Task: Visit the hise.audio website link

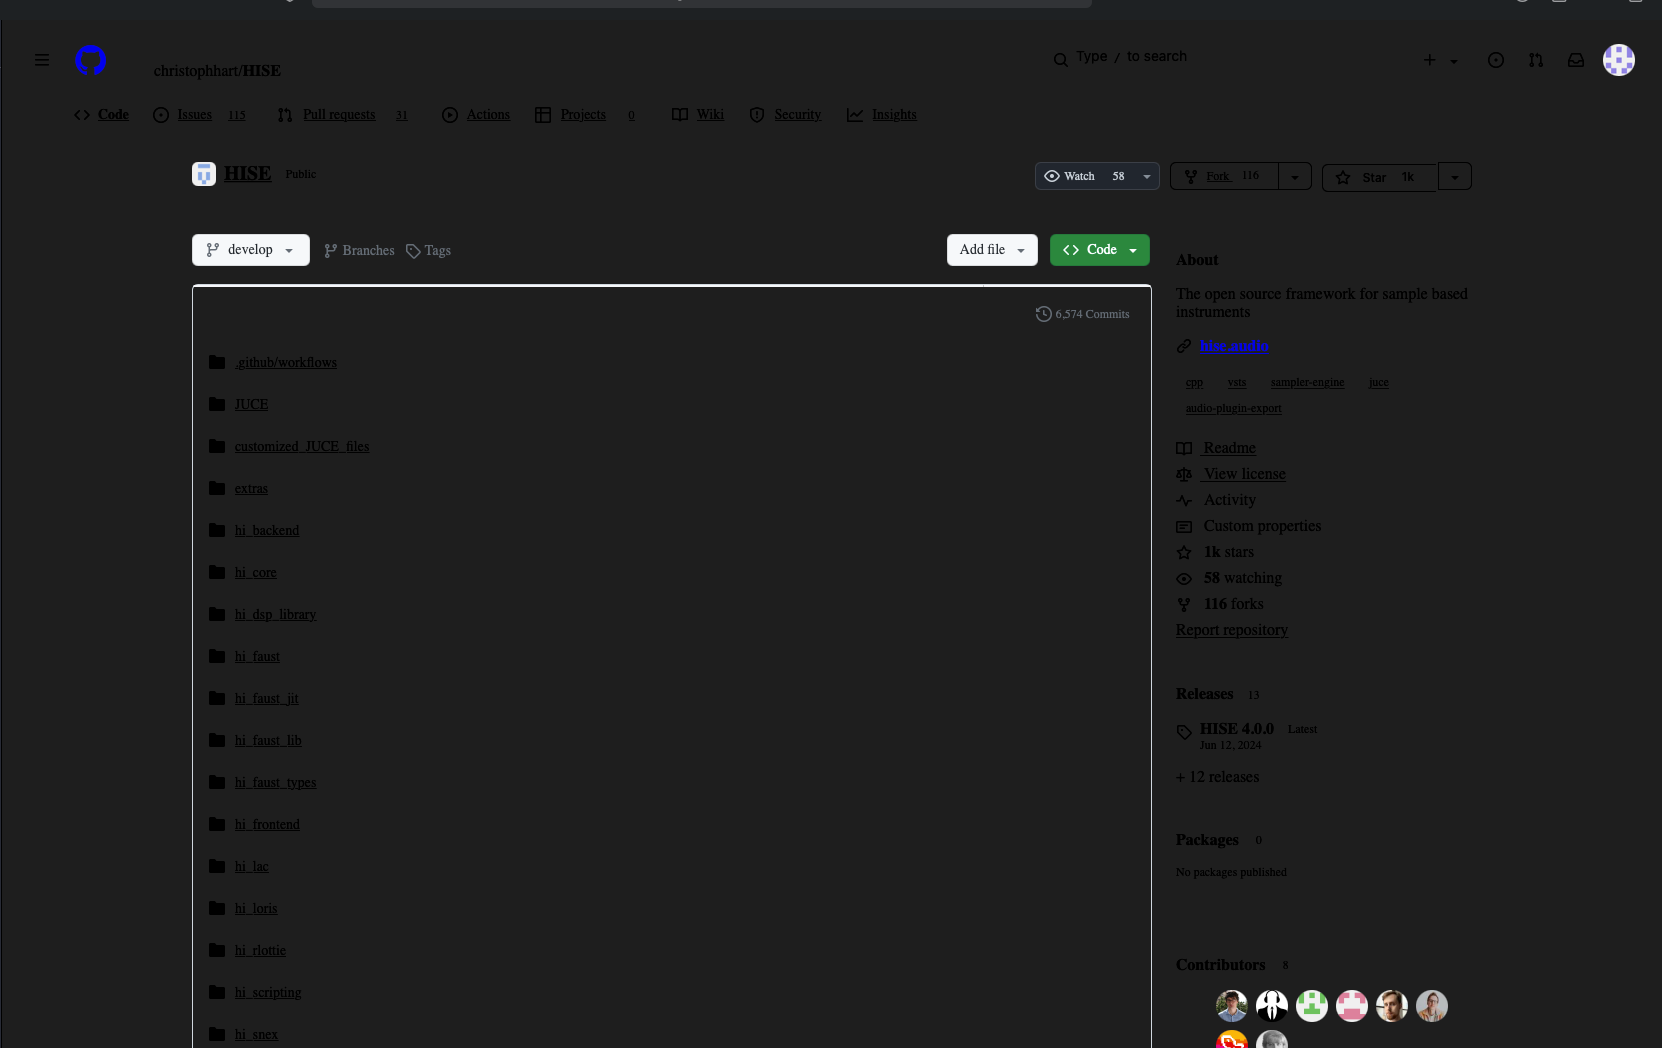Action: (1234, 346)
